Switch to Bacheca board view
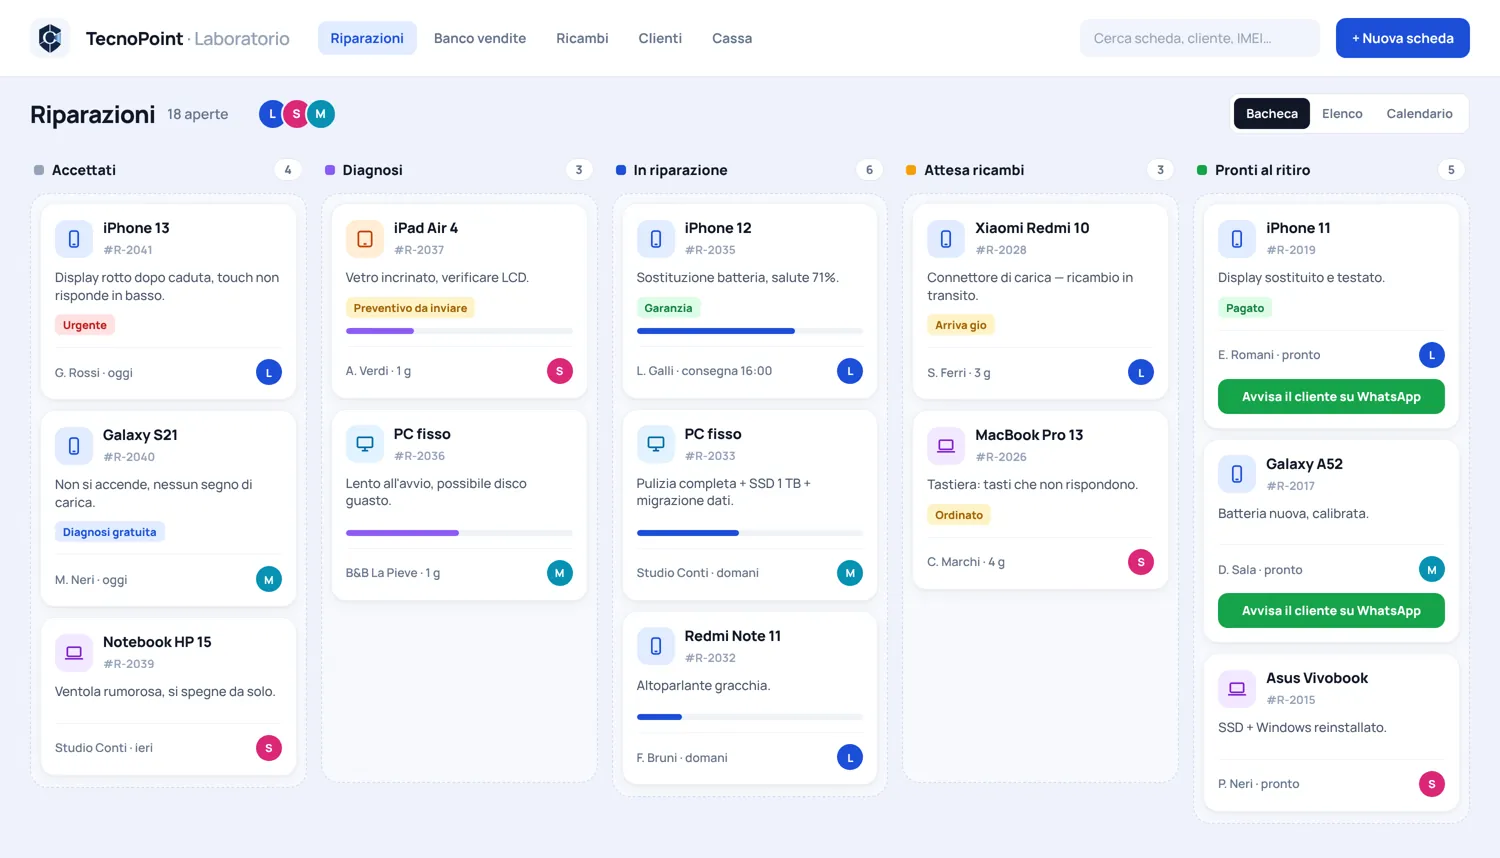Viewport: 1500px width, 858px height. (1272, 114)
